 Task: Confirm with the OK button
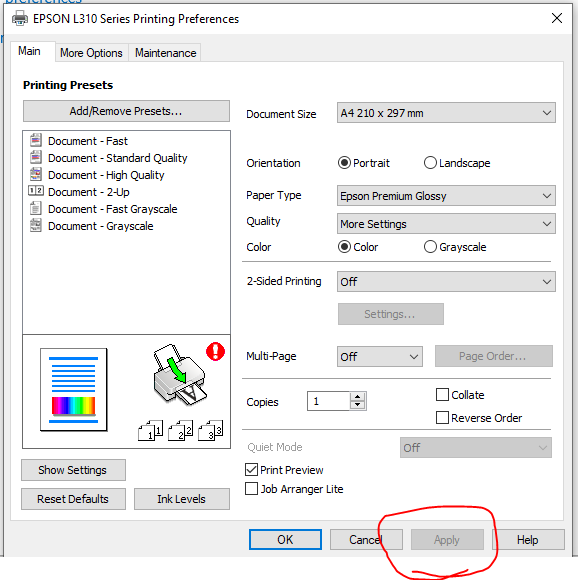click(285, 539)
